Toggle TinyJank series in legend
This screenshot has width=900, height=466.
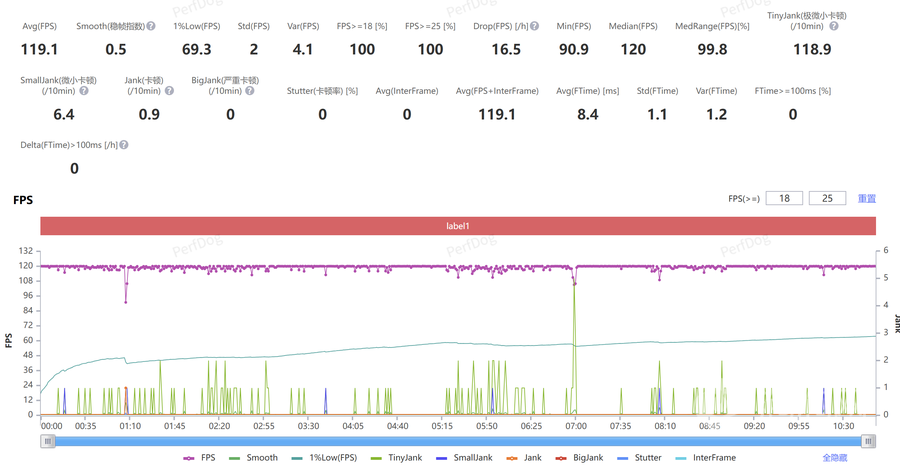[396, 458]
